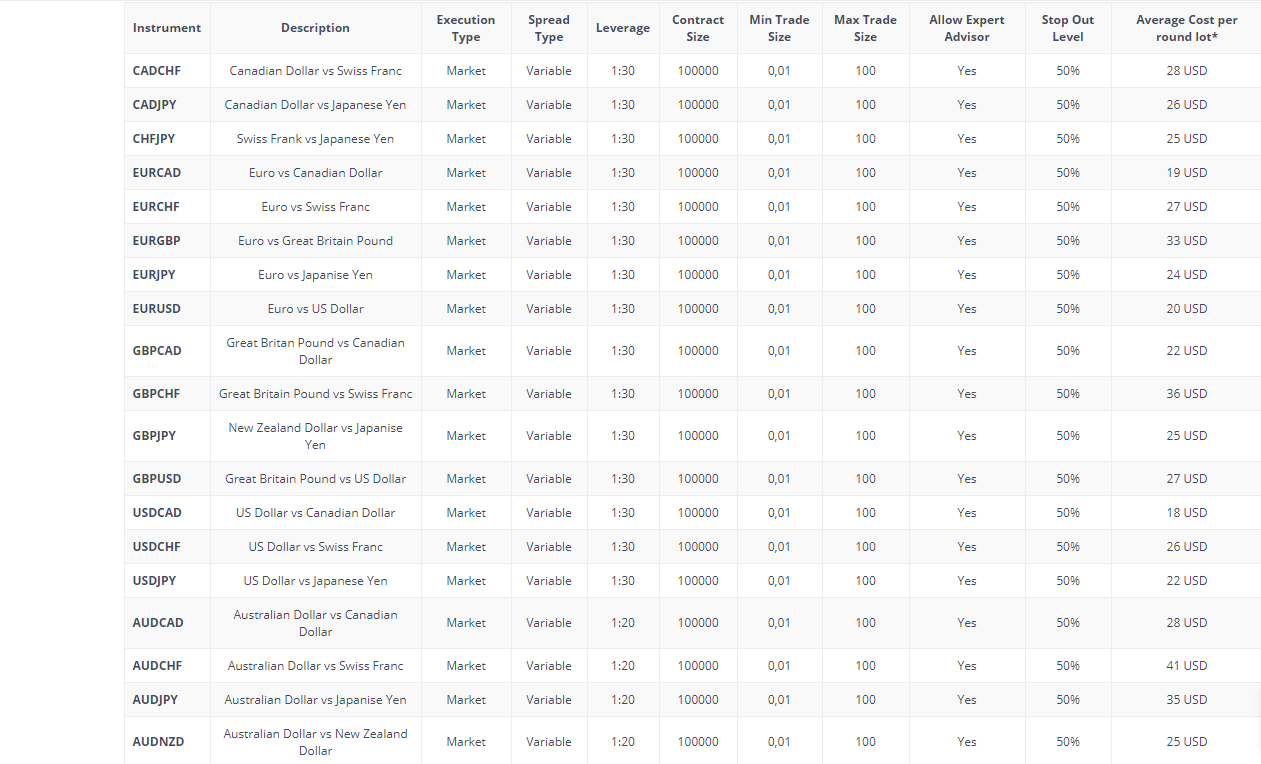Click 'Canadian Dollar vs Swiss Franc' description
1261x764 pixels.
click(316, 71)
